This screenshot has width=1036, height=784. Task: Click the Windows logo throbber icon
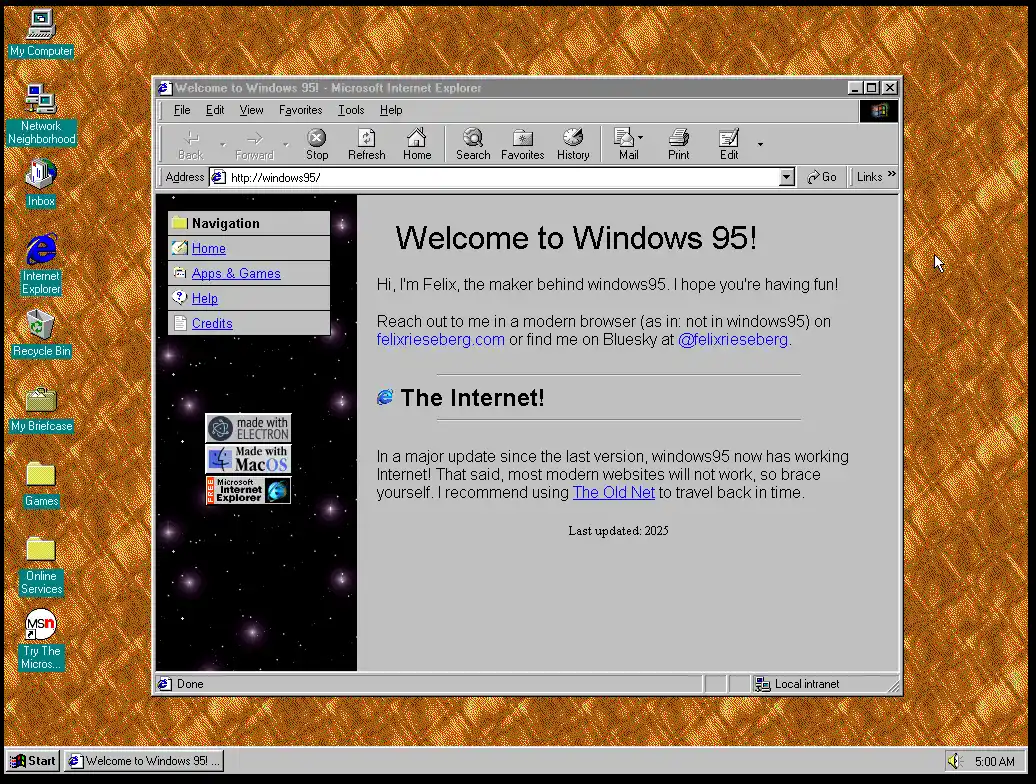tap(879, 111)
